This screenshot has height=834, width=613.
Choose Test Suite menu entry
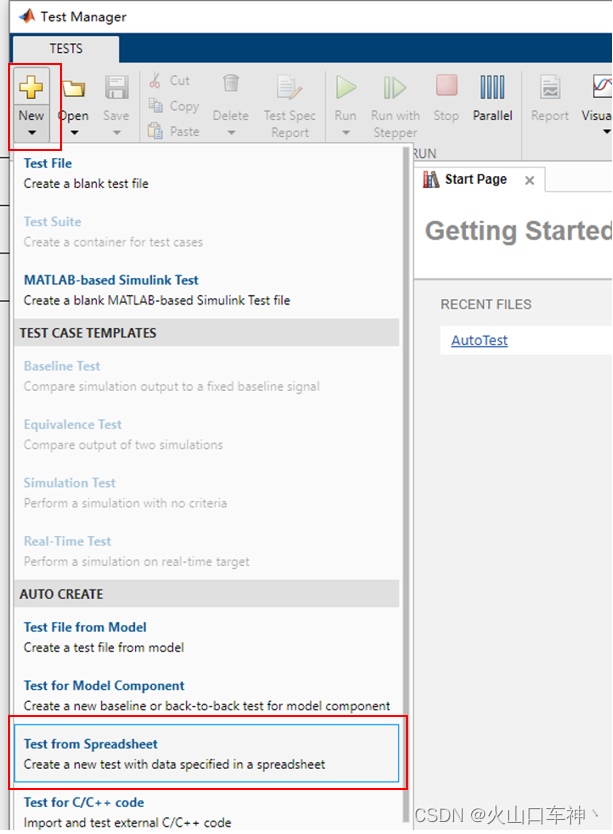coord(206,232)
